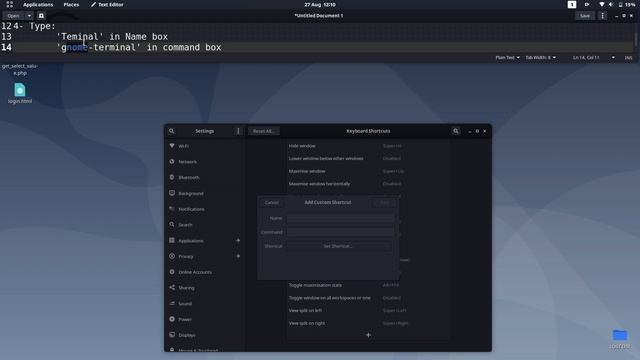Click the Save button in Text Editor
The height and width of the screenshot is (360, 640).
(585, 16)
